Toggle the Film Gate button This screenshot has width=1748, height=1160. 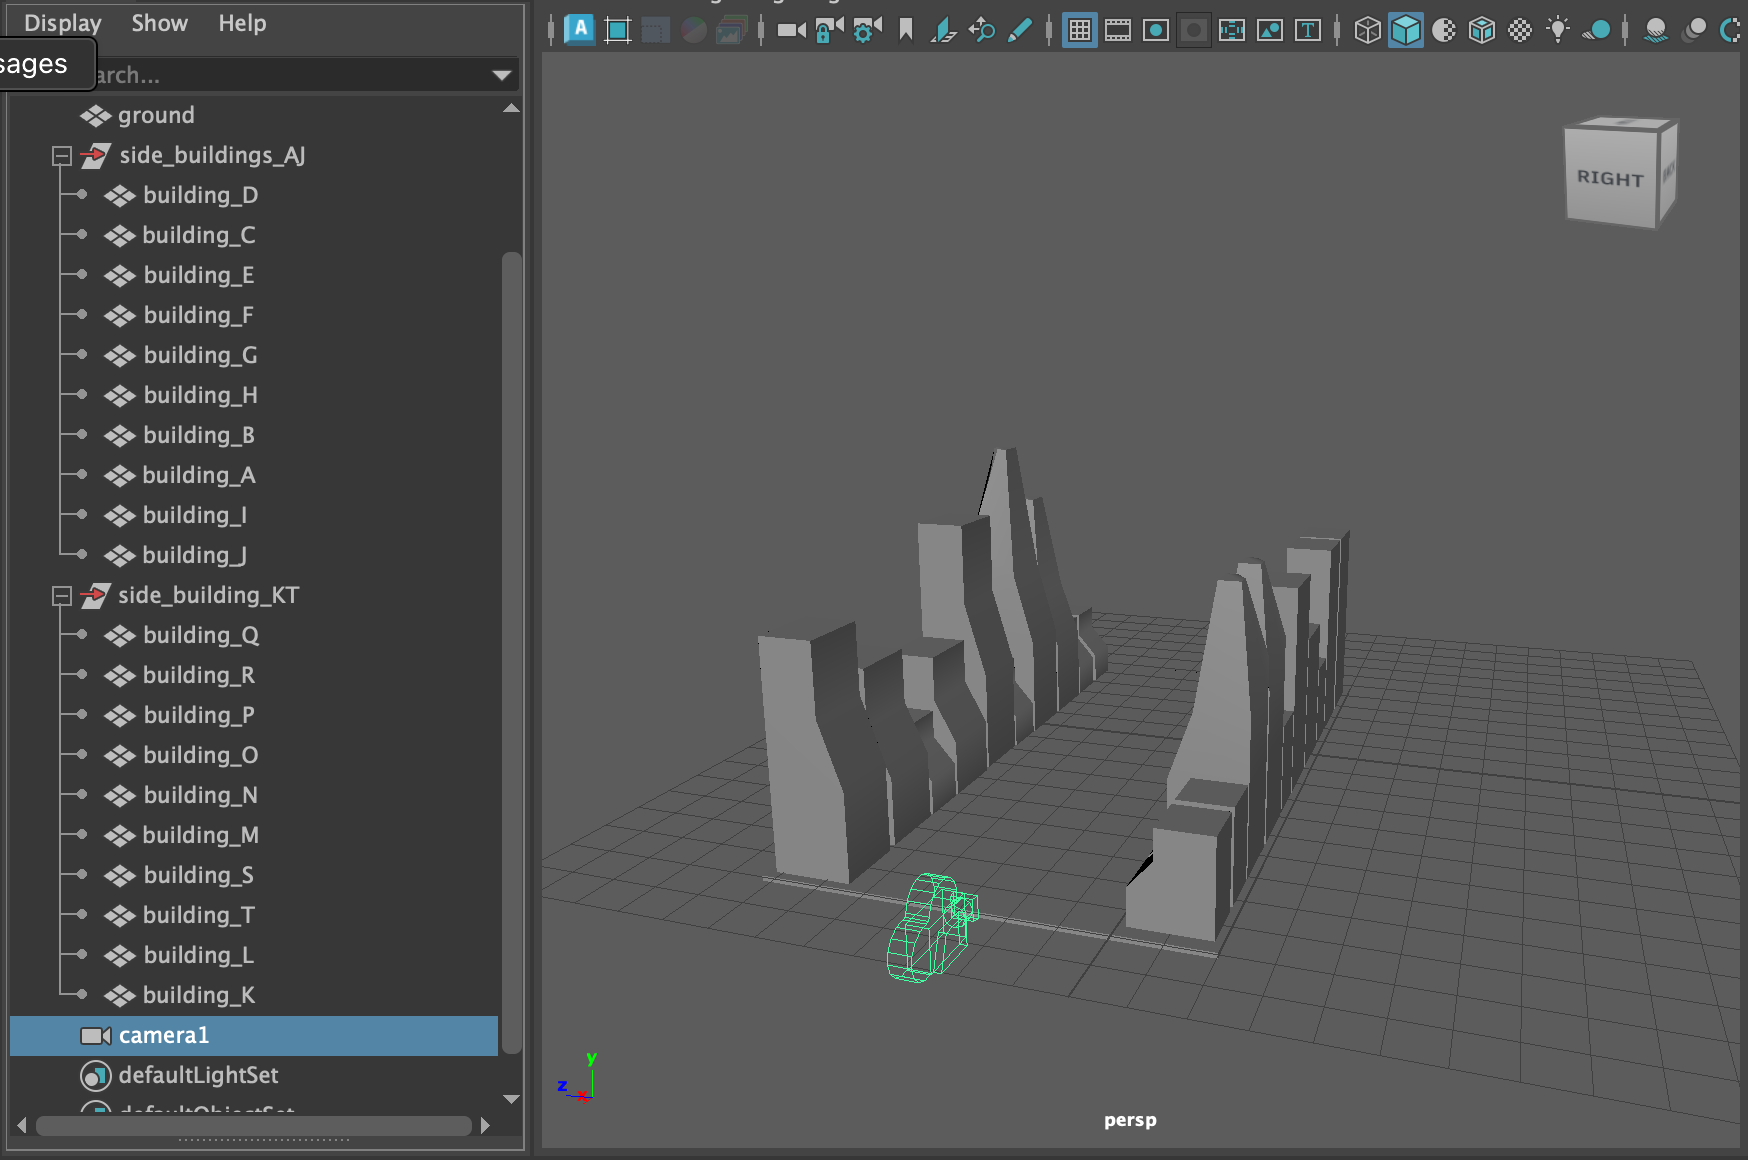point(1118,30)
